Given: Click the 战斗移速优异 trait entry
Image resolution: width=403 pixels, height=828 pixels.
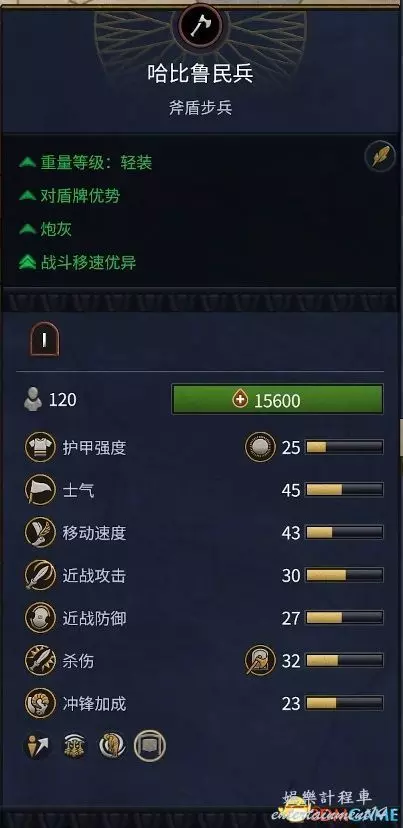Looking at the screenshot, I should click(x=78, y=262).
